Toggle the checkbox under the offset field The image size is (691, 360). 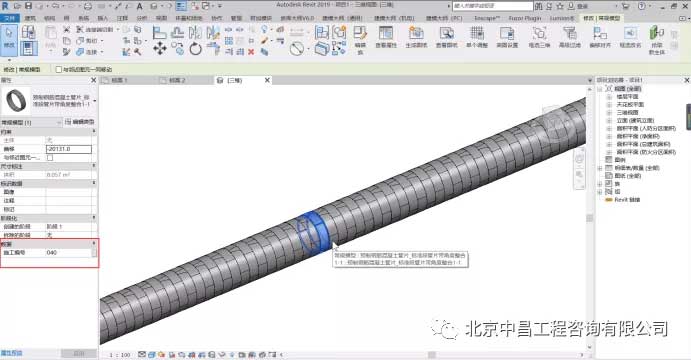[50, 157]
